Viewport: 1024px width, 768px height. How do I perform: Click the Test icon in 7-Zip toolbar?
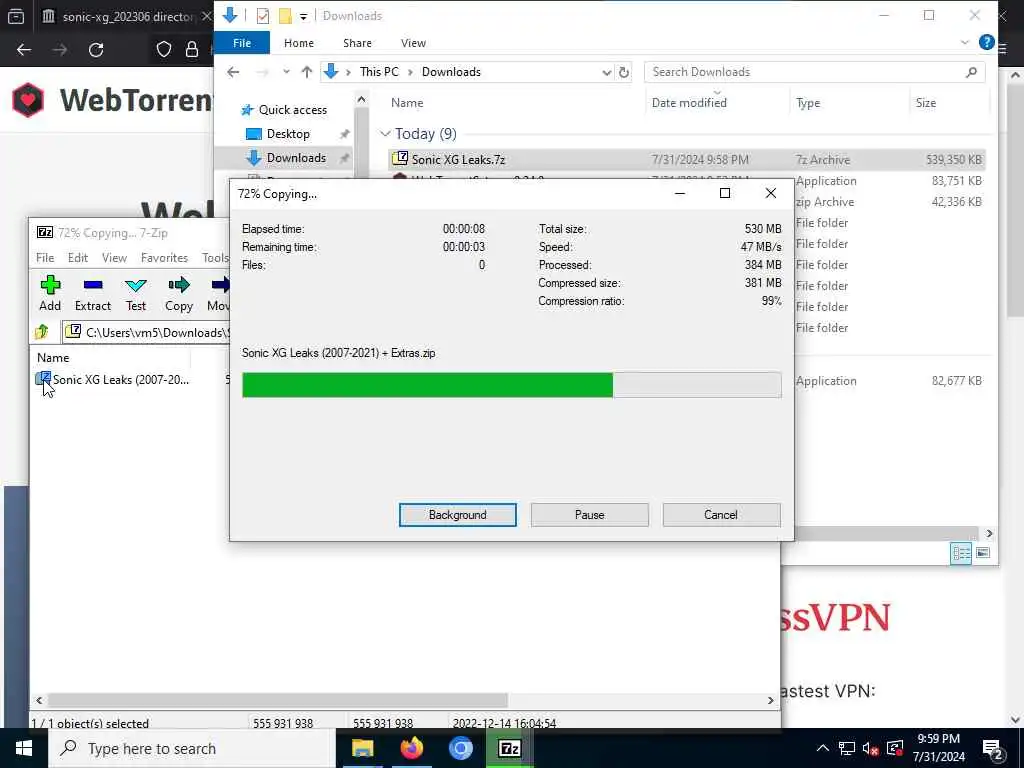(x=136, y=285)
